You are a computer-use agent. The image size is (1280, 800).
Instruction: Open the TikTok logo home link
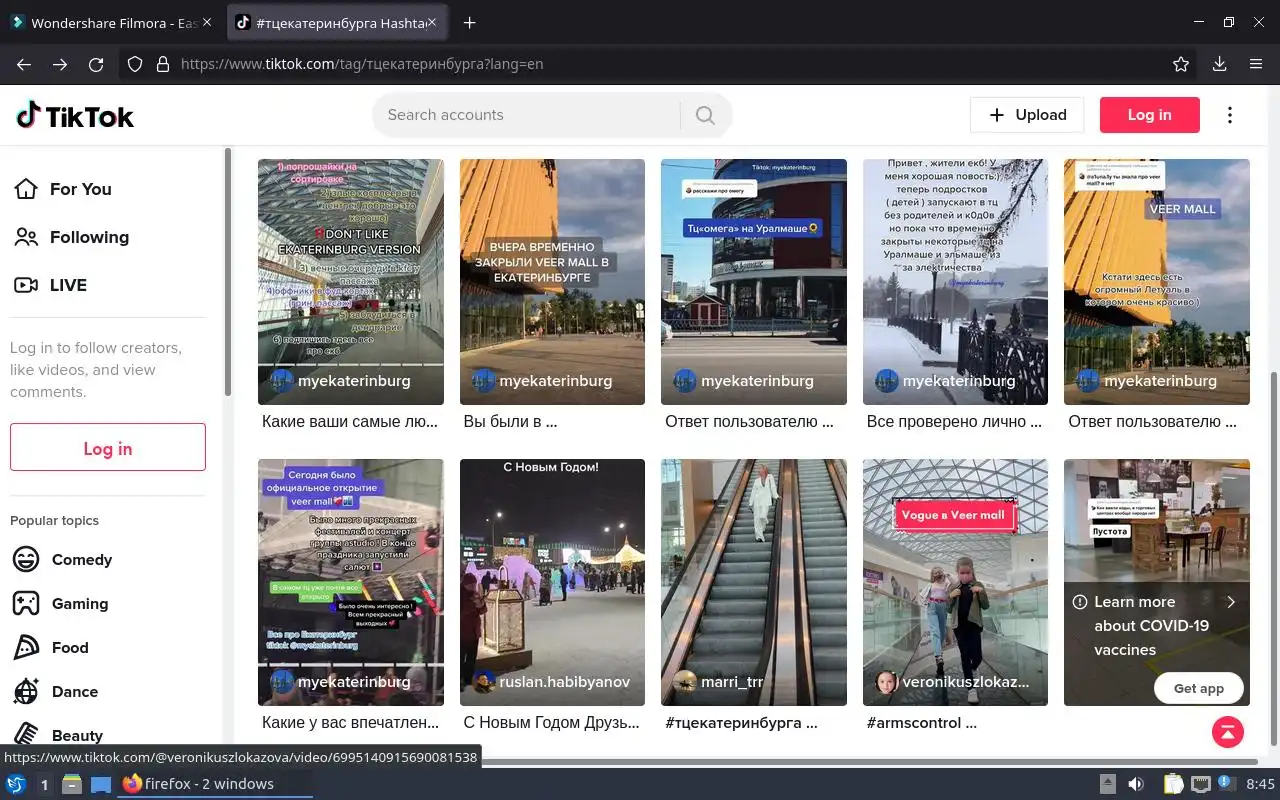[75, 116]
